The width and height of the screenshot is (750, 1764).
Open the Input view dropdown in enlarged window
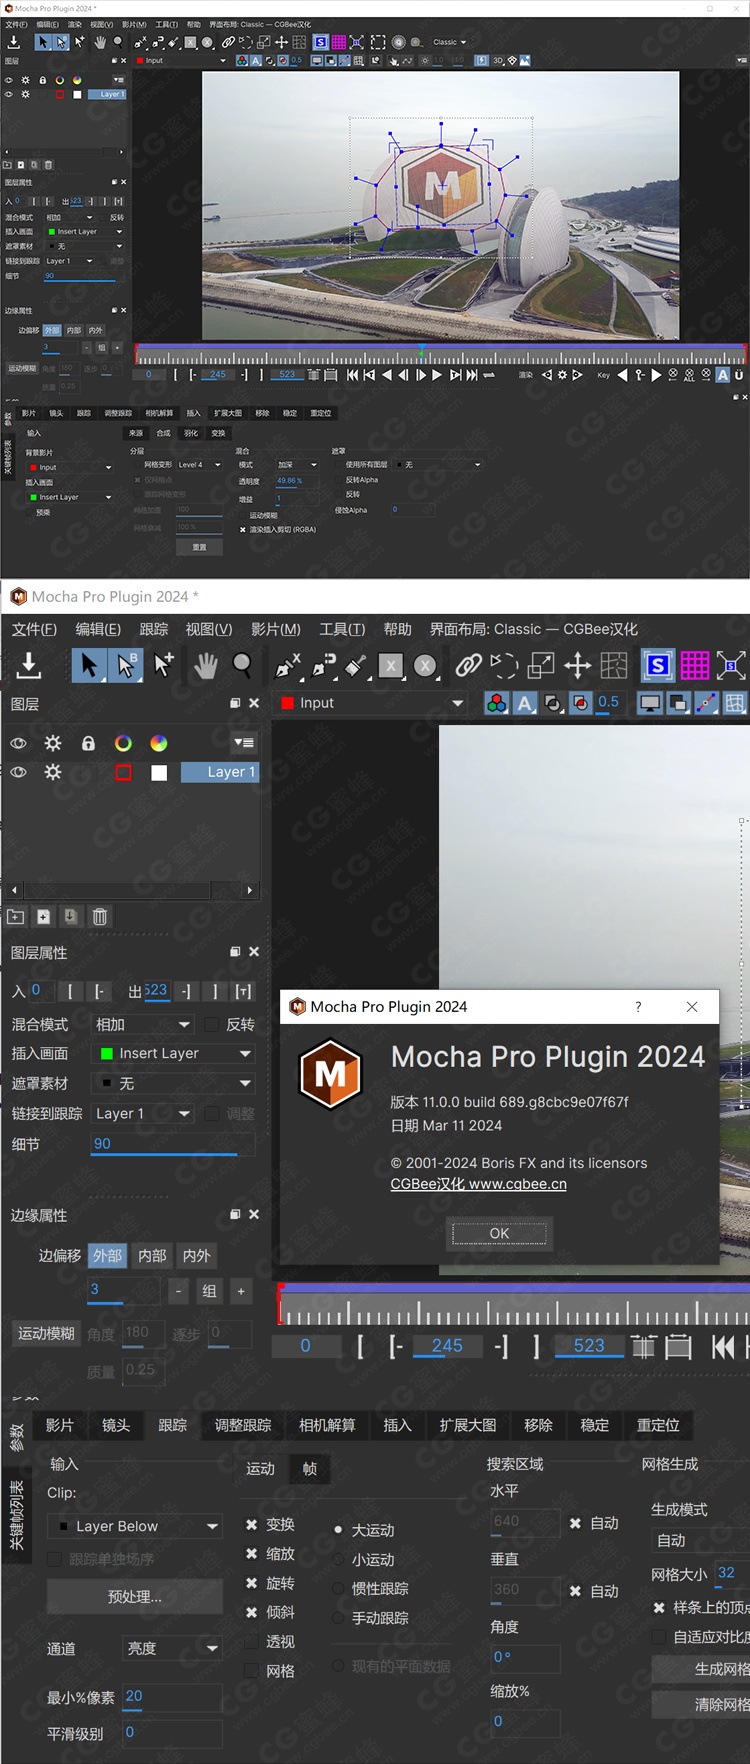point(372,703)
